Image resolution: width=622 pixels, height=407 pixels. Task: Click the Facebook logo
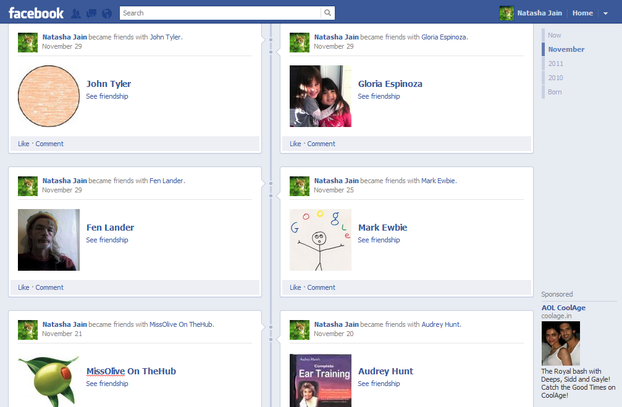click(36, 13)
